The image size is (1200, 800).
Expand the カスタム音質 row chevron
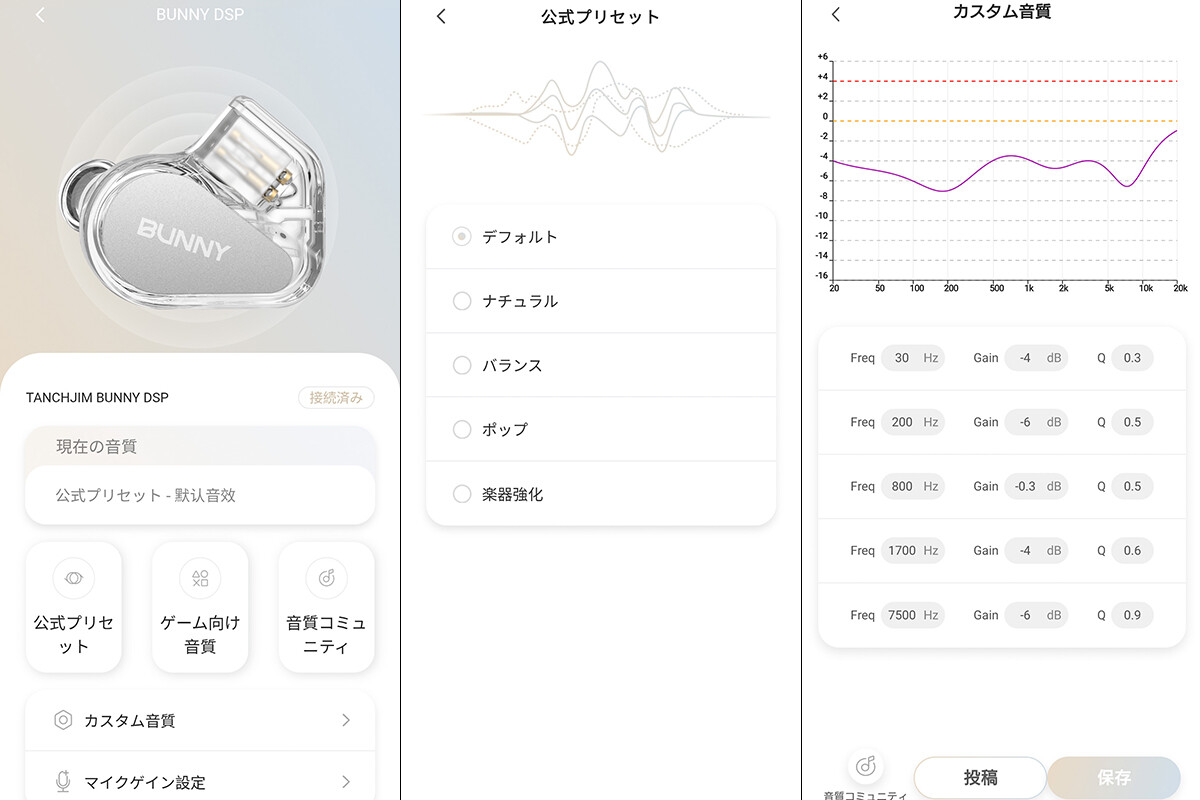pyautogui.click(x=346, y=720)
